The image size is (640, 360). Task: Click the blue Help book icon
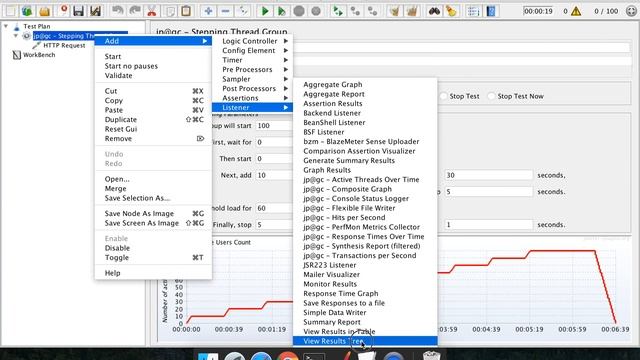coord(491,11)
